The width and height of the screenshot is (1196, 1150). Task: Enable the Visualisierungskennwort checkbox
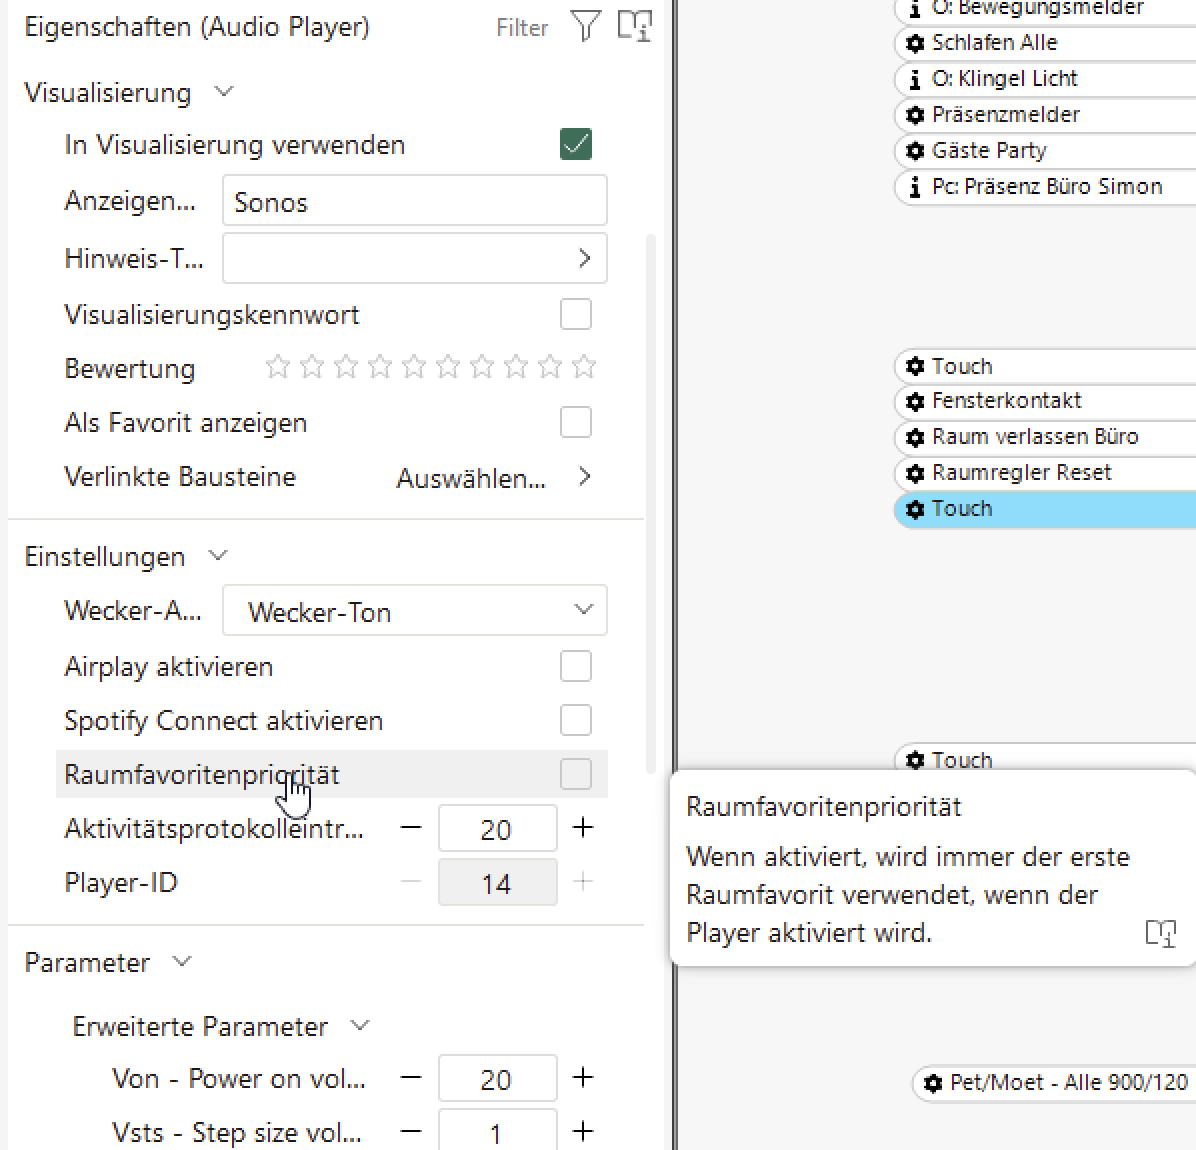576,315
